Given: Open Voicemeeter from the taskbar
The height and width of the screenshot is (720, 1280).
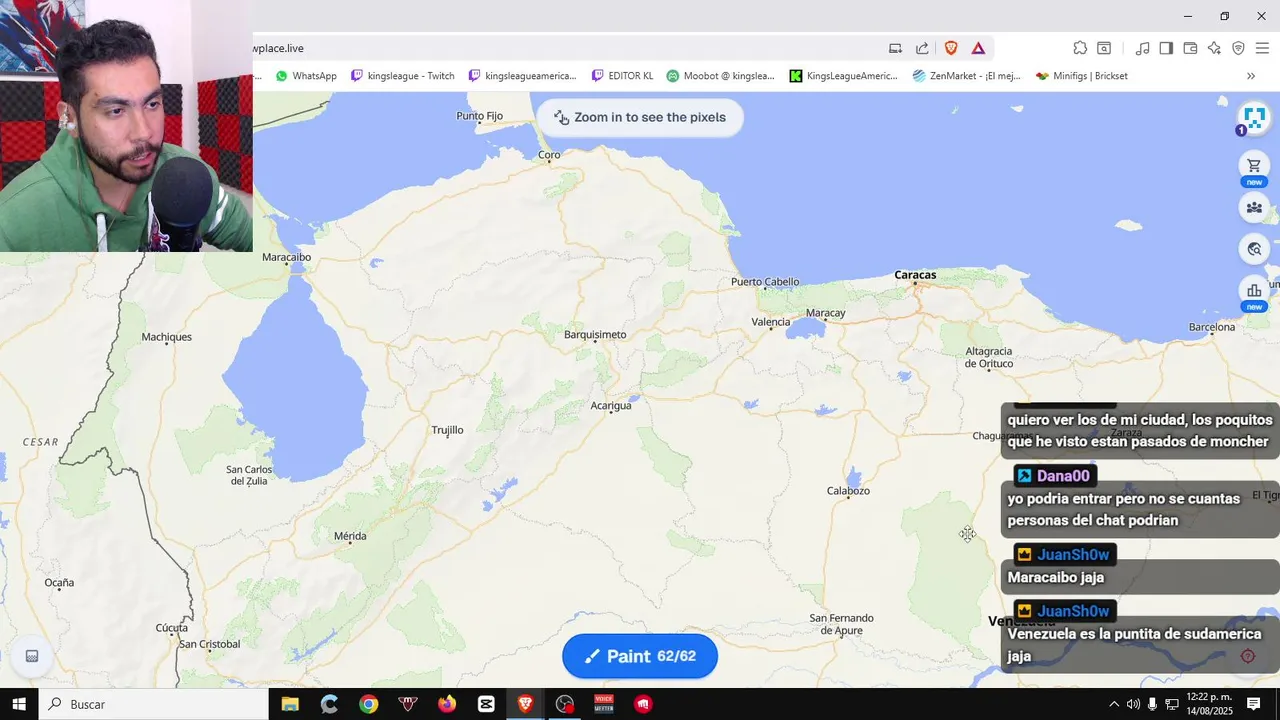Looking at the screenshot, I should click(604, 704).
